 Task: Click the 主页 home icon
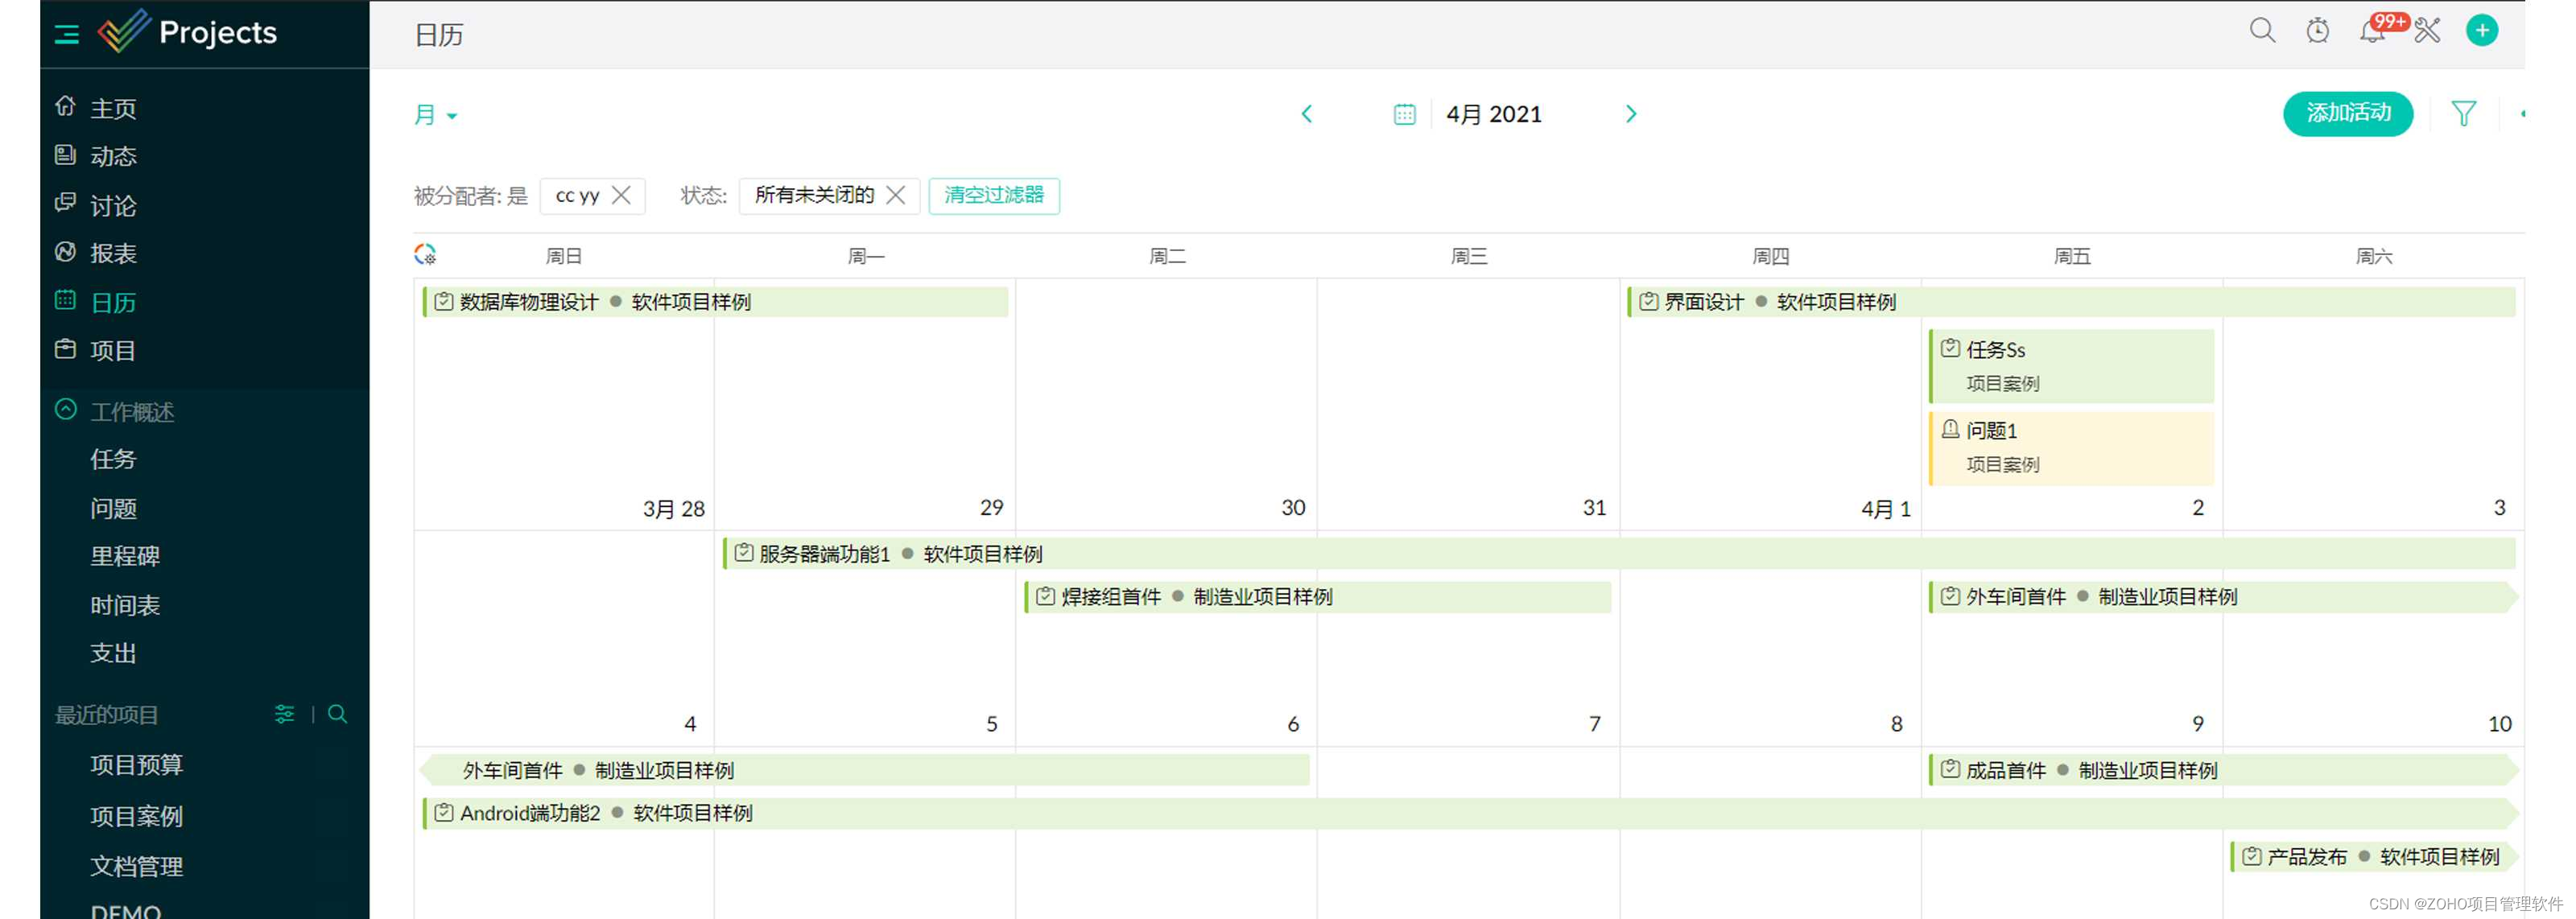tap(65, 106)
